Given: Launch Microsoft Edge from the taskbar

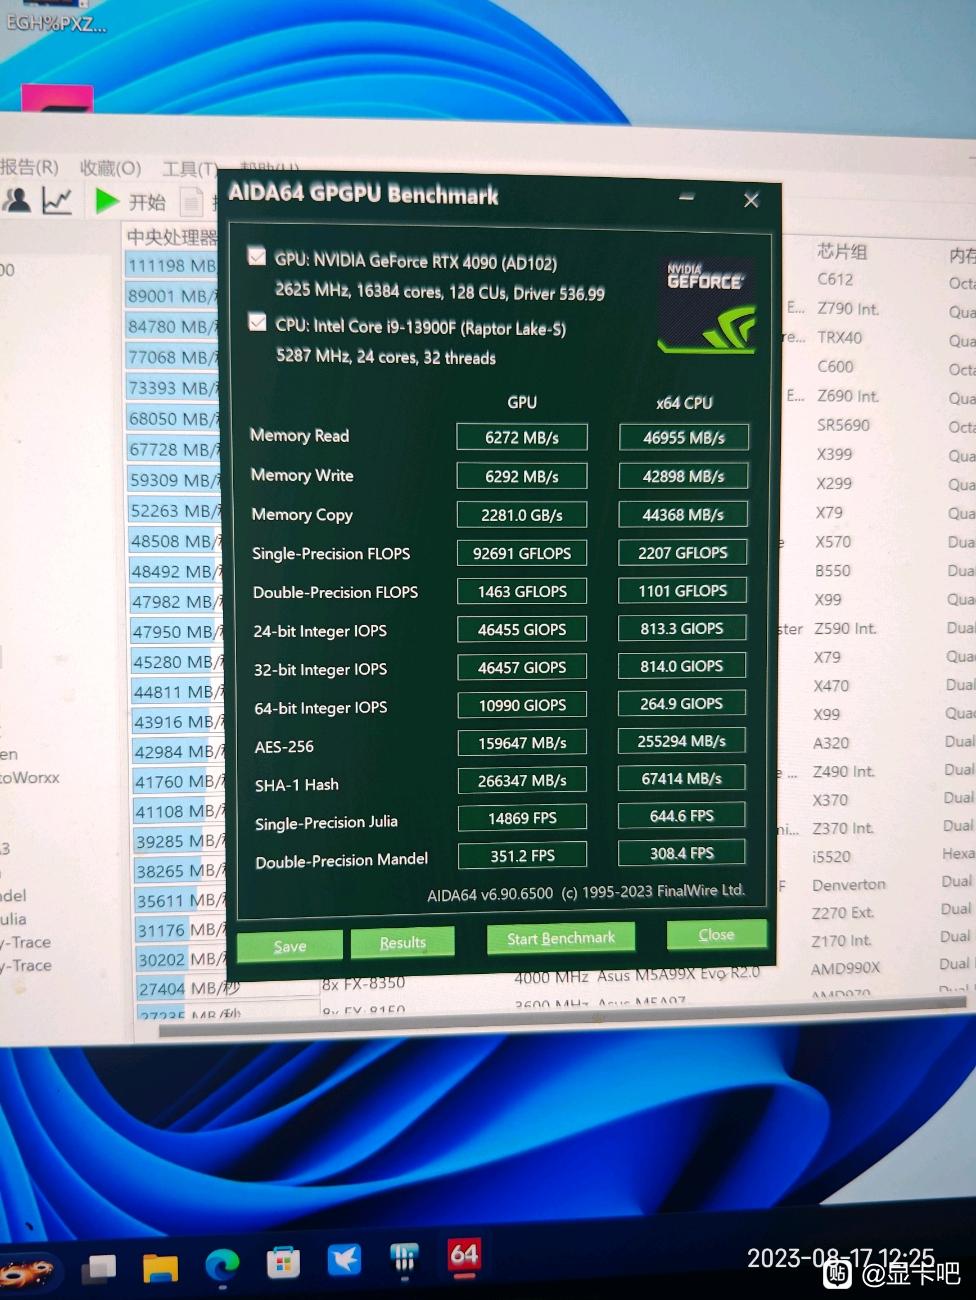Looking at the screenshot, I should [222, 1266].
